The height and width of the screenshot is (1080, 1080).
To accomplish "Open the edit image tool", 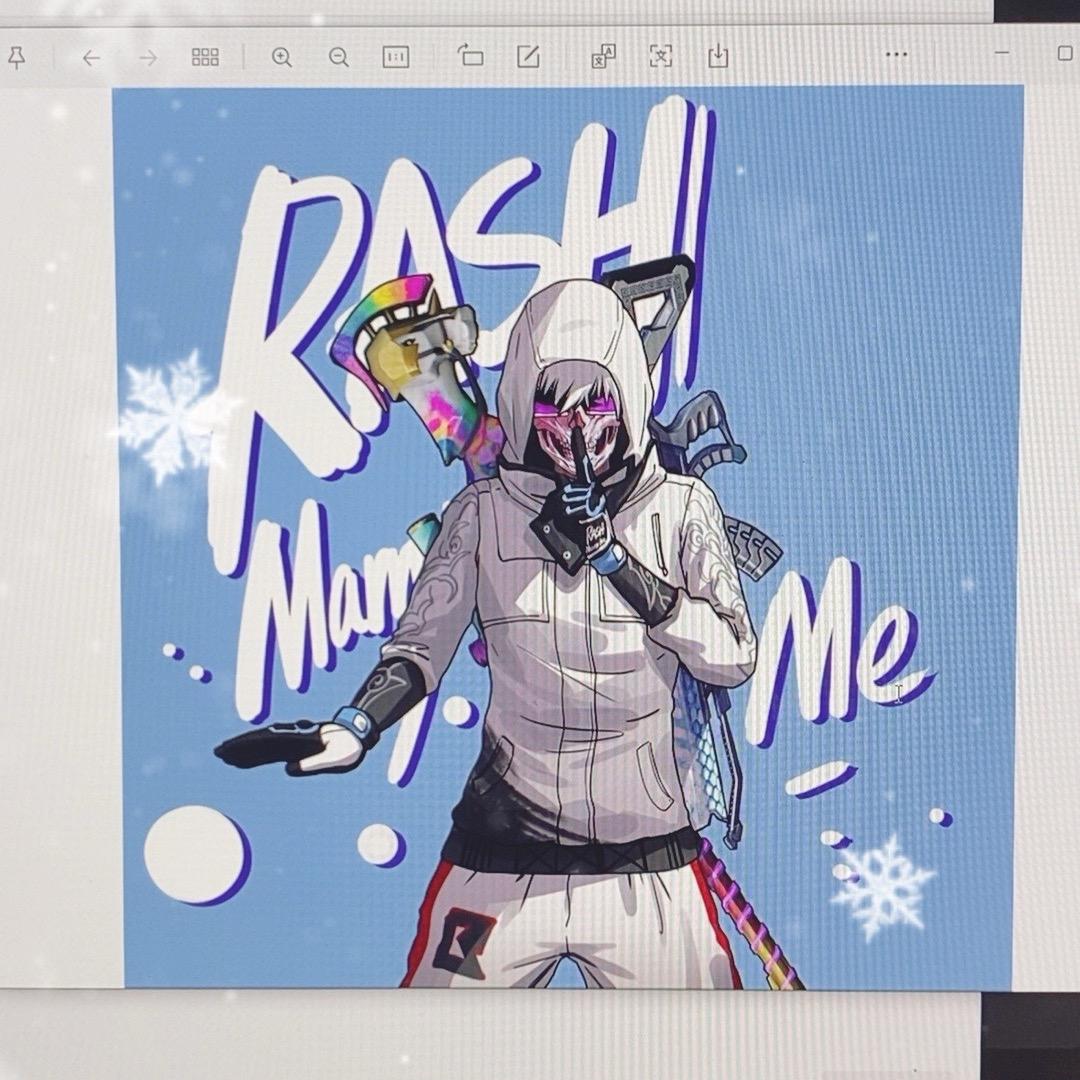I will [528, 56].
